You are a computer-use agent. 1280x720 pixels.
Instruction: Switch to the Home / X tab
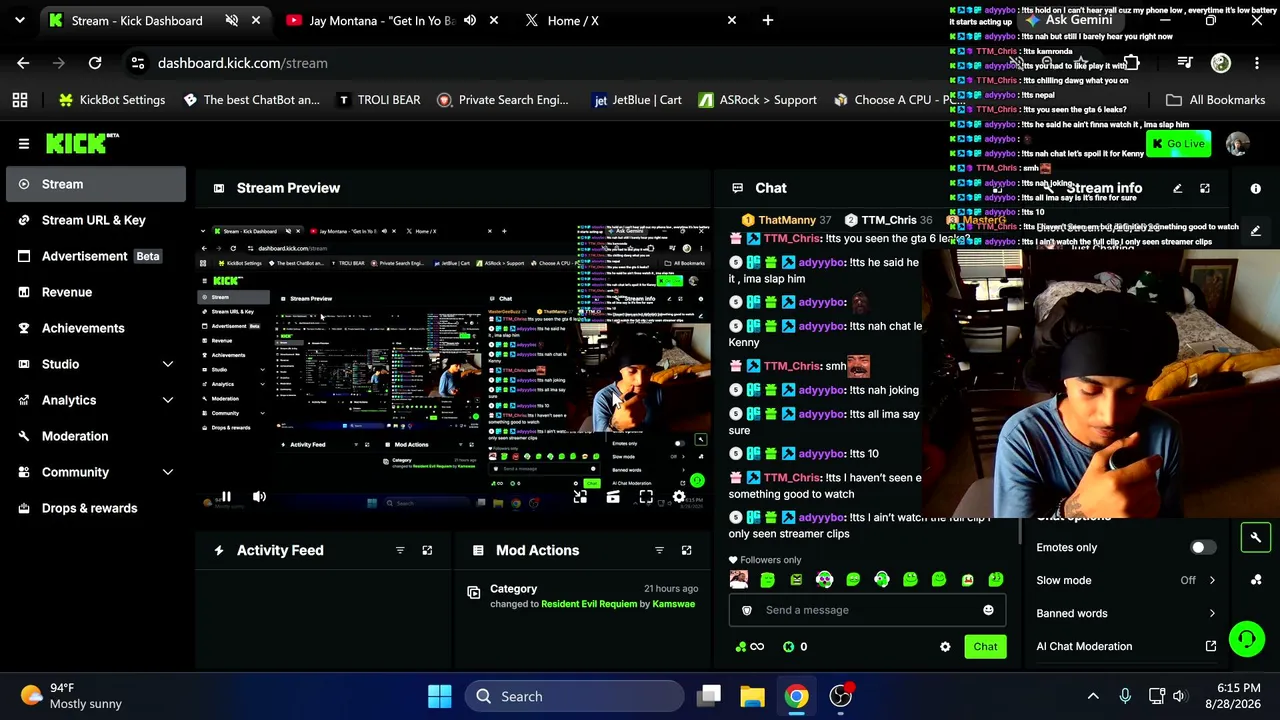tap(630, 20)
